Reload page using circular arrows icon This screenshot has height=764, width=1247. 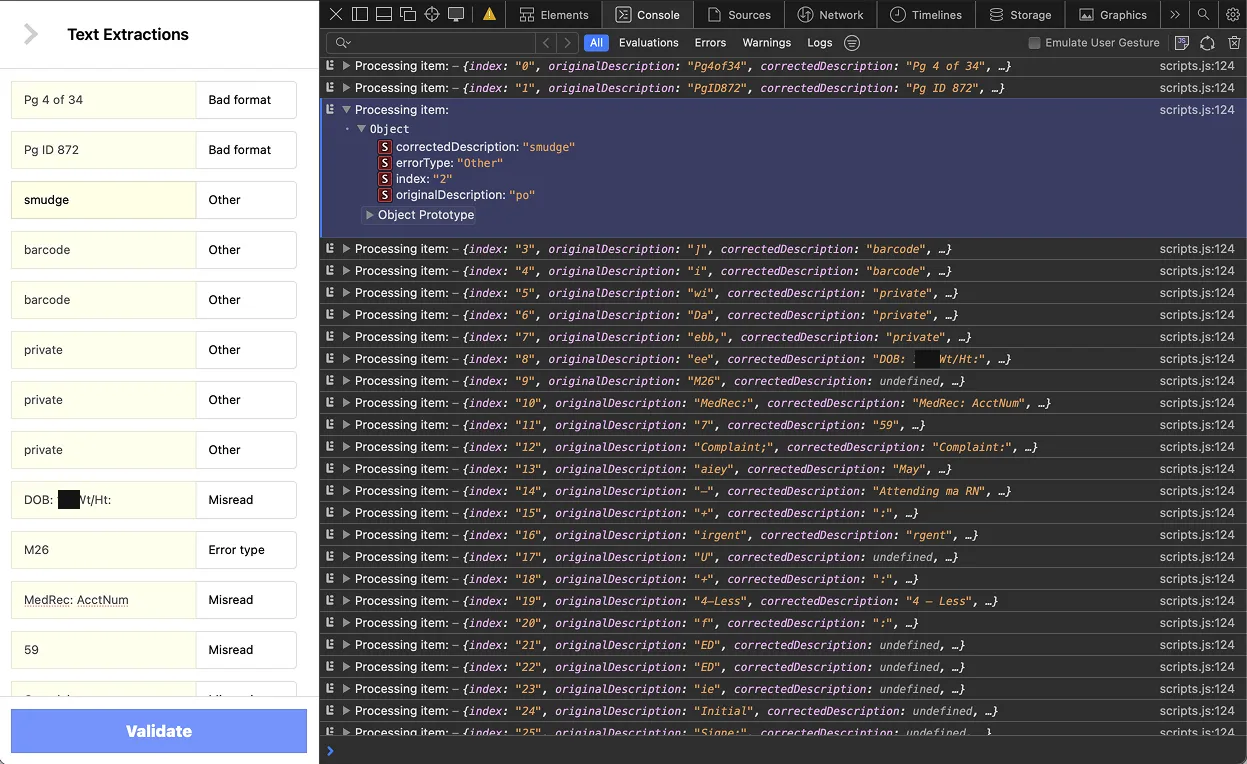click(x=1208, y=43)
